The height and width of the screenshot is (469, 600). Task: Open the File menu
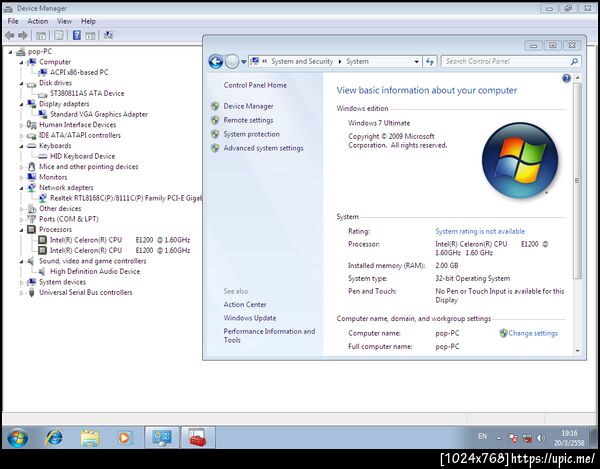click(13, 21)
